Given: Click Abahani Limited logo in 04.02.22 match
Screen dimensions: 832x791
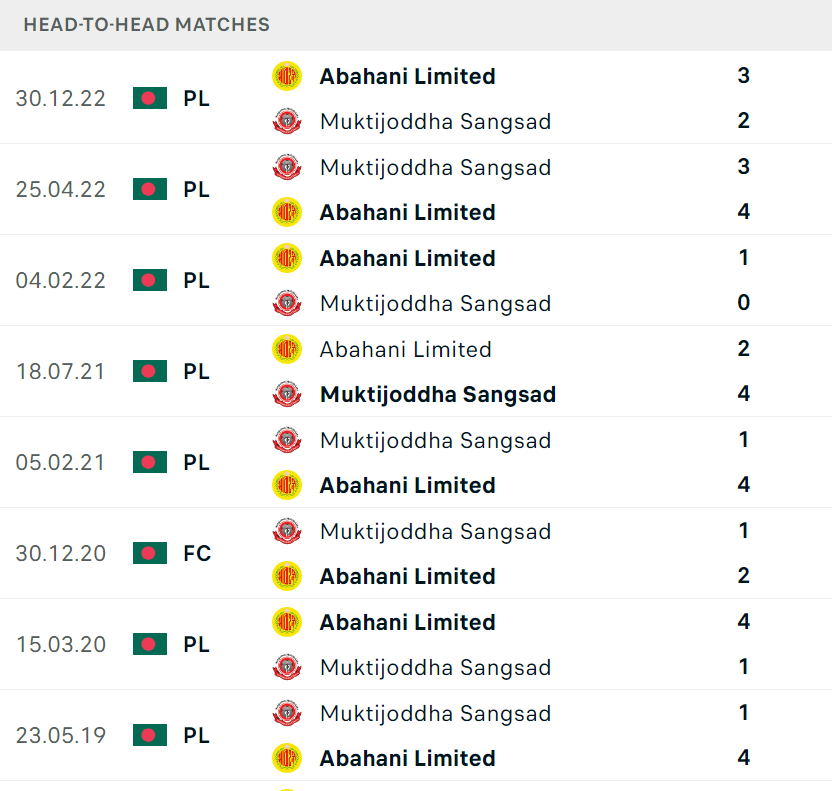Looking at the screenshot, I should point(287,258).
